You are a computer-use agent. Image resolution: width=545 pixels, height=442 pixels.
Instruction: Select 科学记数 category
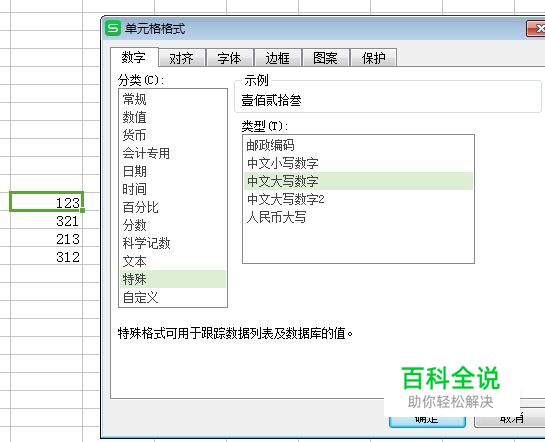(x=173, y=244)
